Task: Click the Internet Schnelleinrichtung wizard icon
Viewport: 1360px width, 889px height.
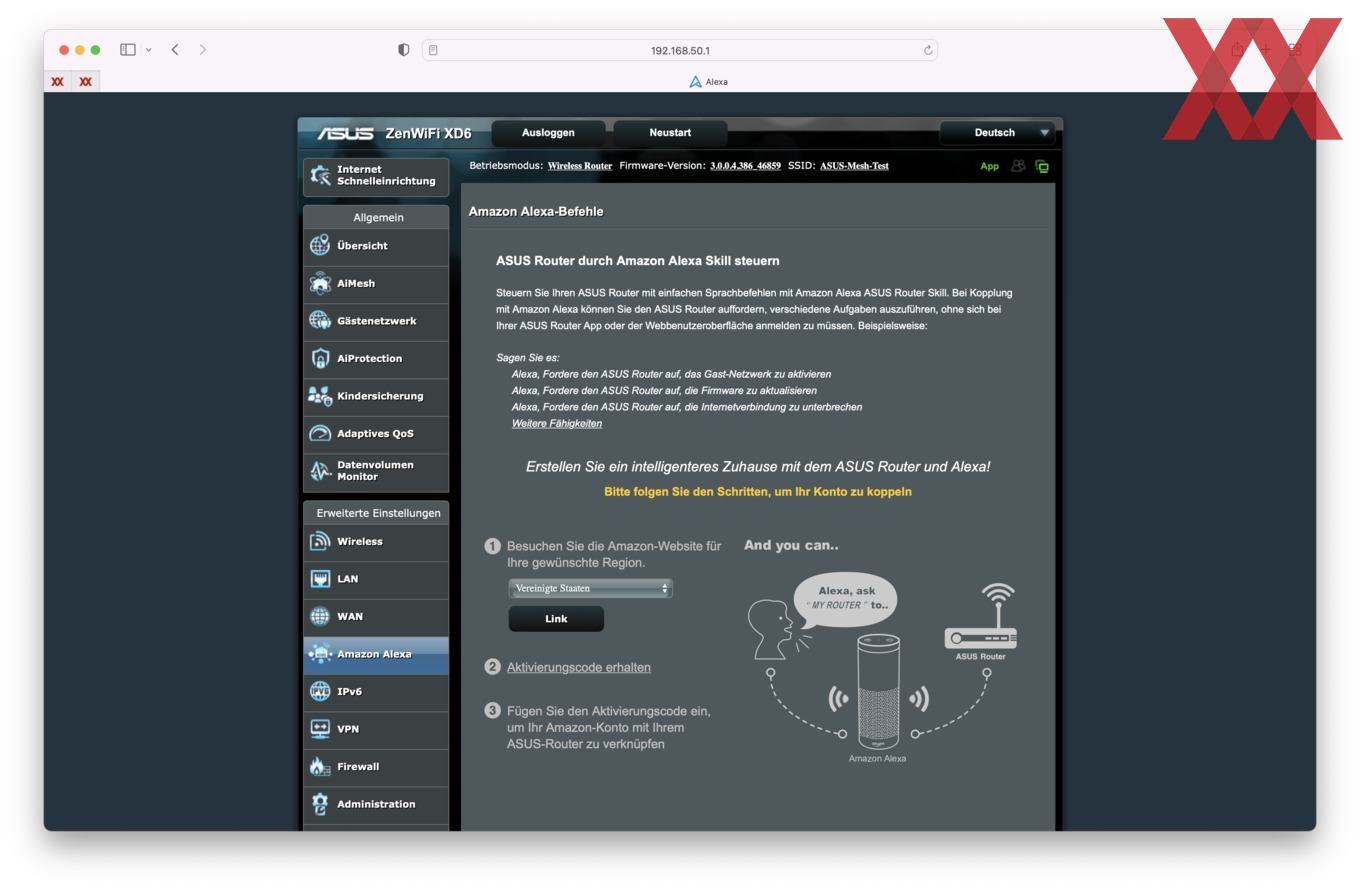Action: click(x=320, y=175)
